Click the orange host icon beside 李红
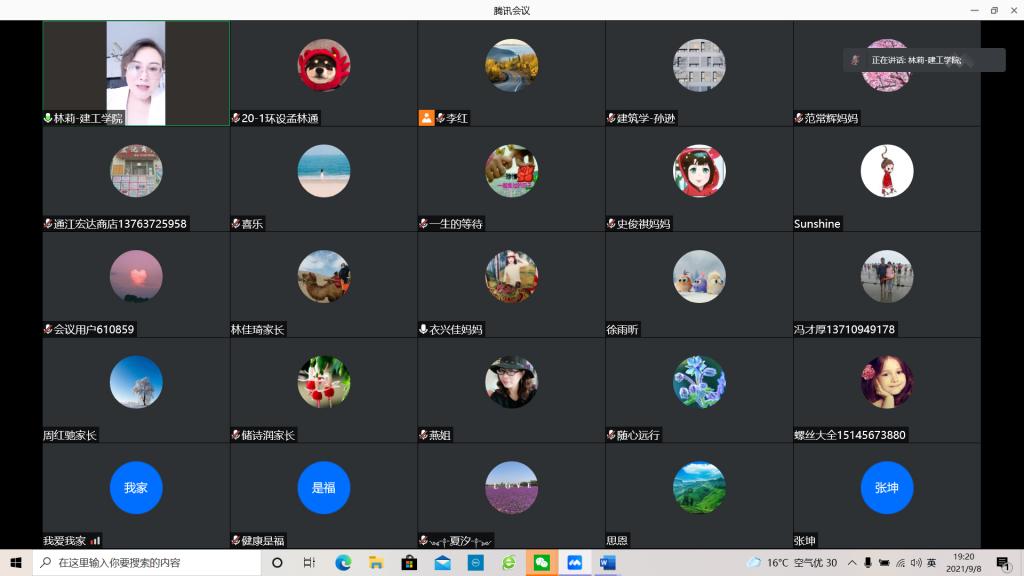 pyautogui.click(x=427, y=118)
